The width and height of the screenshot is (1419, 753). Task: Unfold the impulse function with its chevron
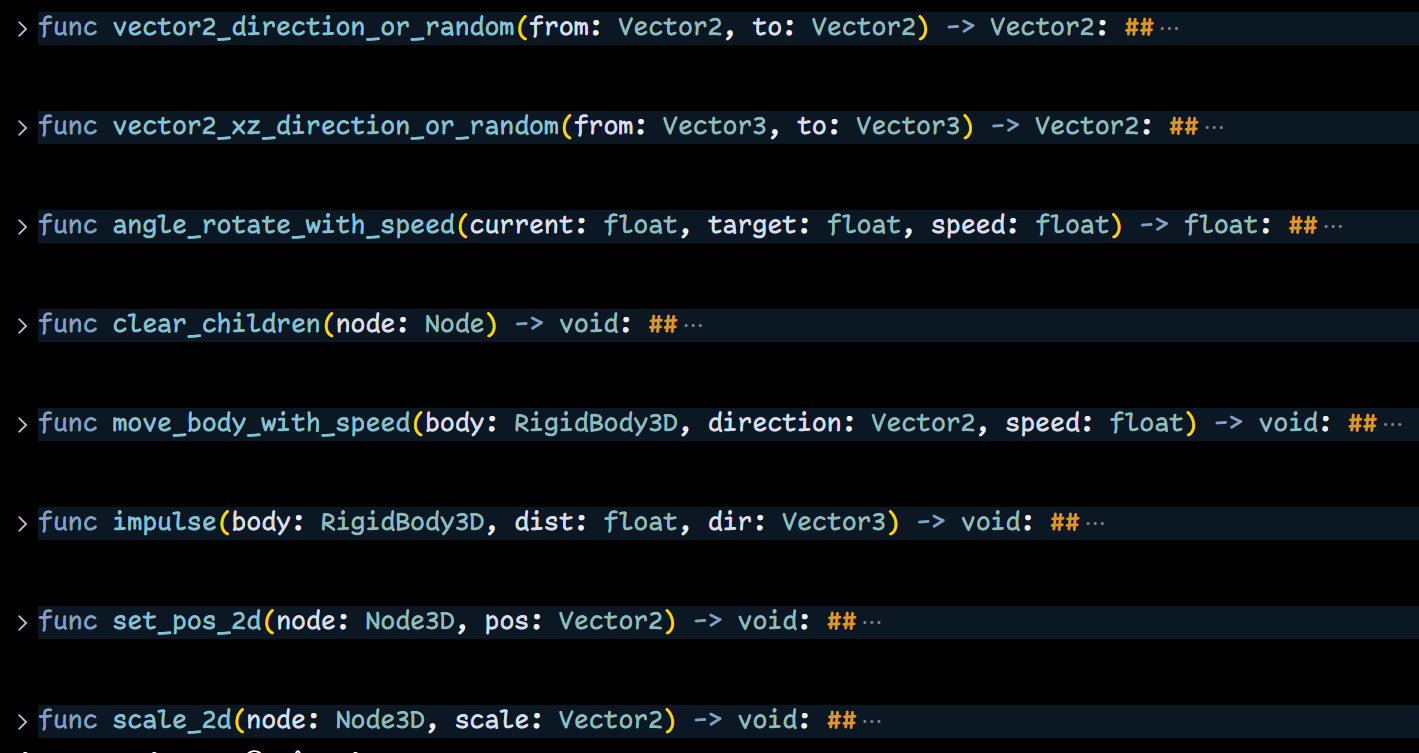tap(22, 523)
